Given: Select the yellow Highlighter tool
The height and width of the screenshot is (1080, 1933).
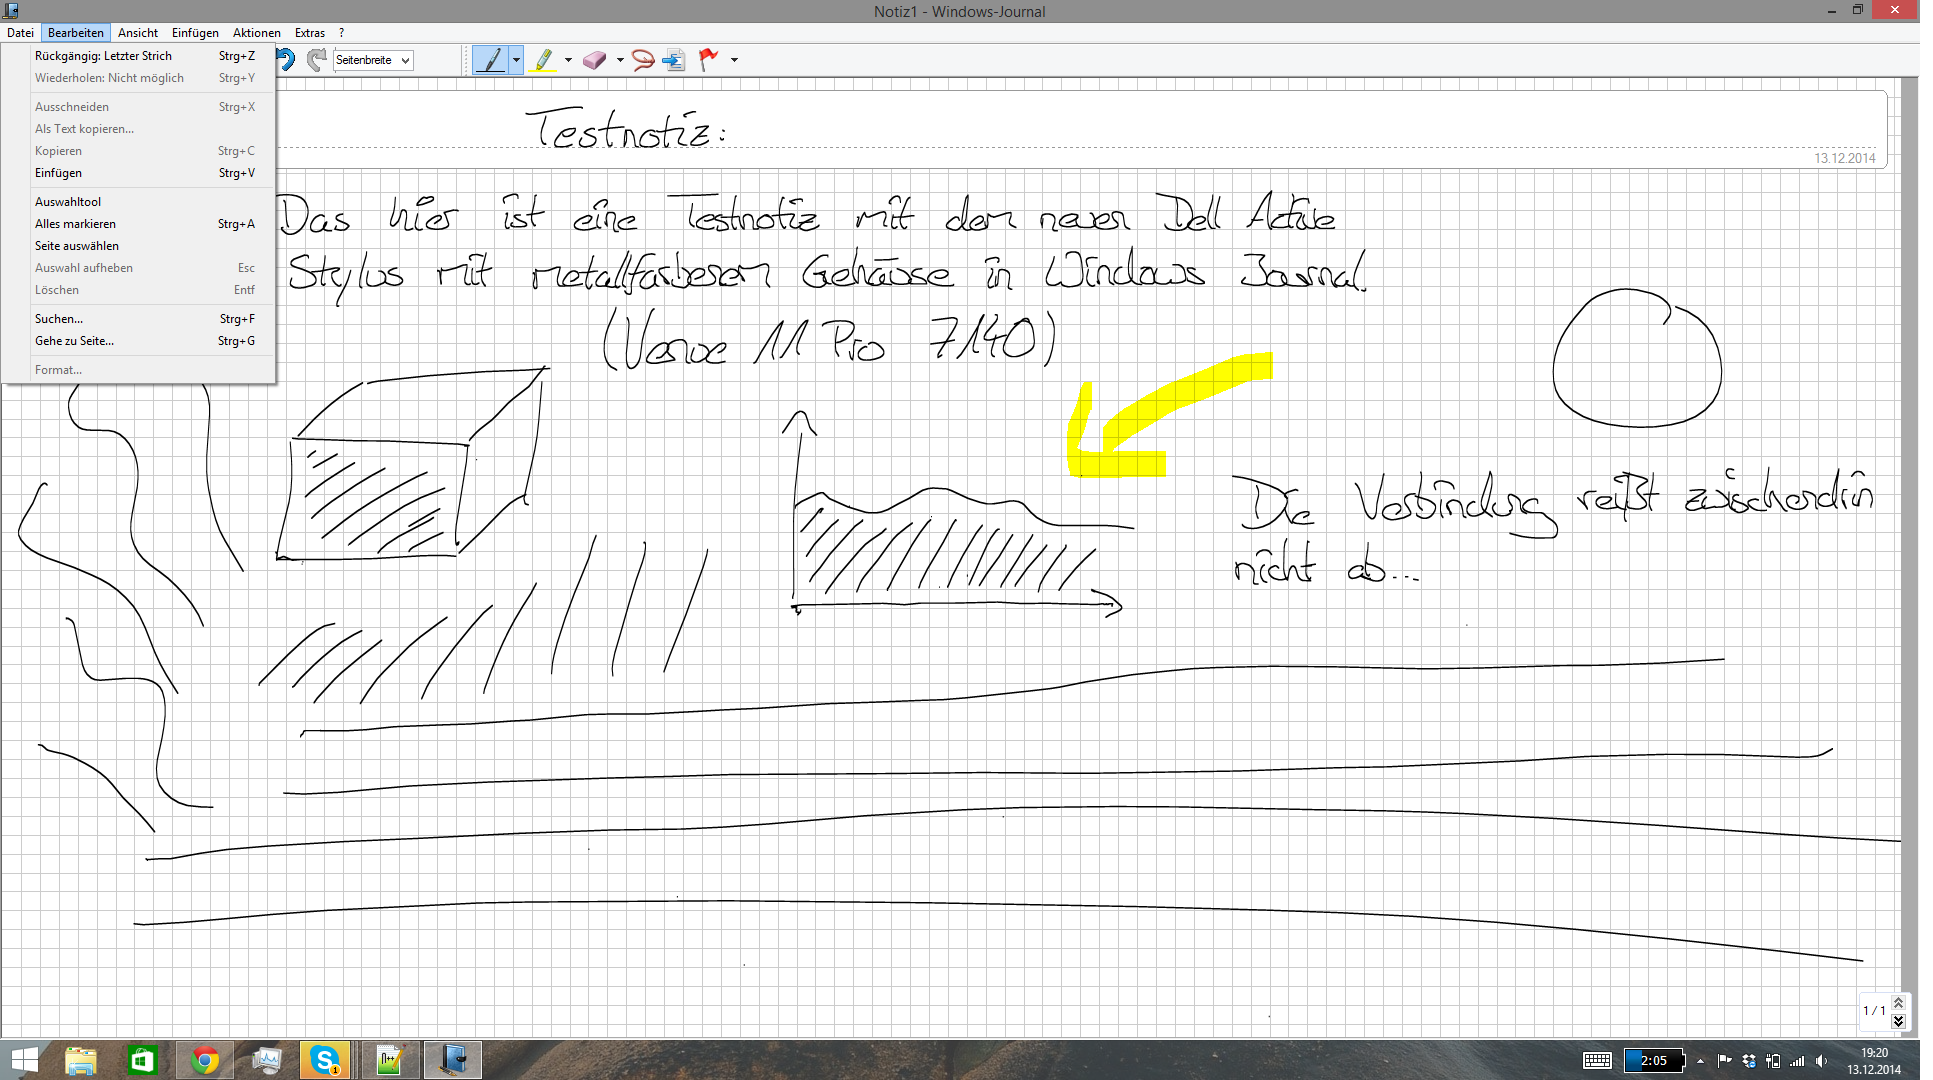Looking at the screenshot, I should (543, 60).
